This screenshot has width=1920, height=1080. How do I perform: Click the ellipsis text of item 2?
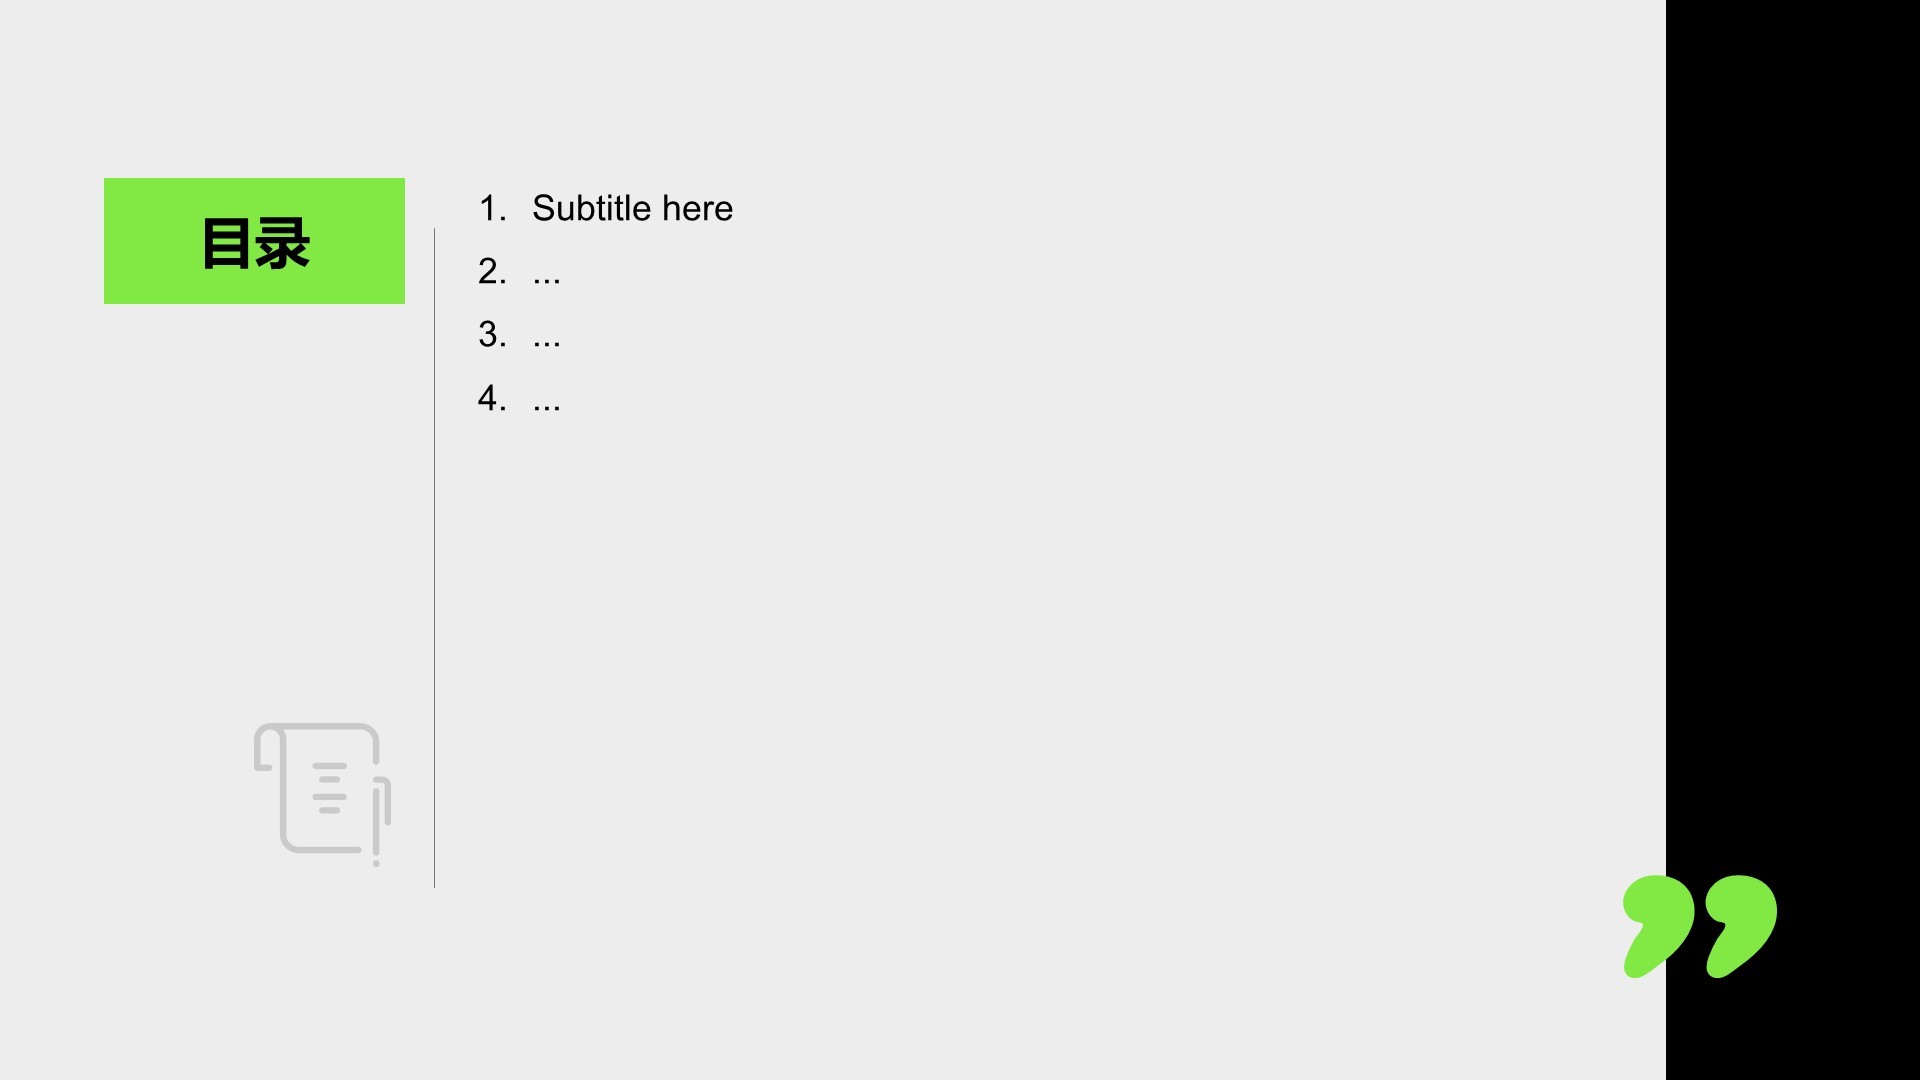click(x=547, y=274)
